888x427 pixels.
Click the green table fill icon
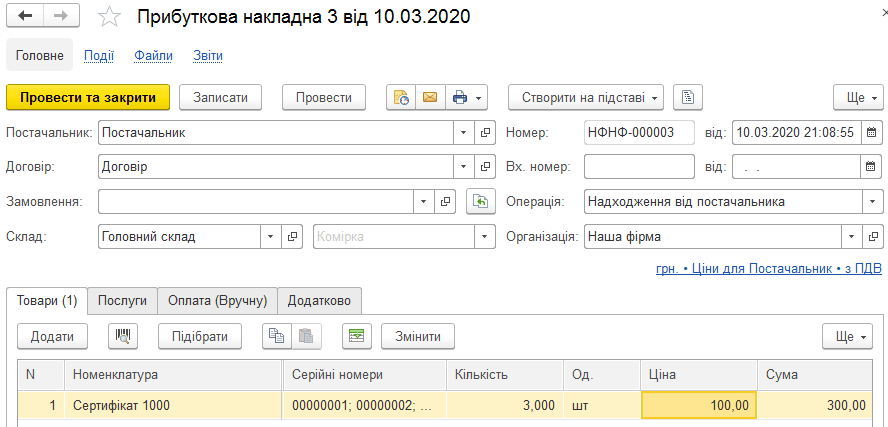point(357,336)
